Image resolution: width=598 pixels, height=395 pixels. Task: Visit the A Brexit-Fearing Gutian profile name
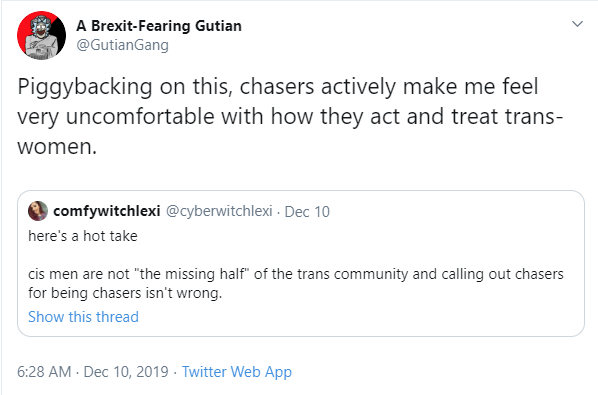coord(159,26)
